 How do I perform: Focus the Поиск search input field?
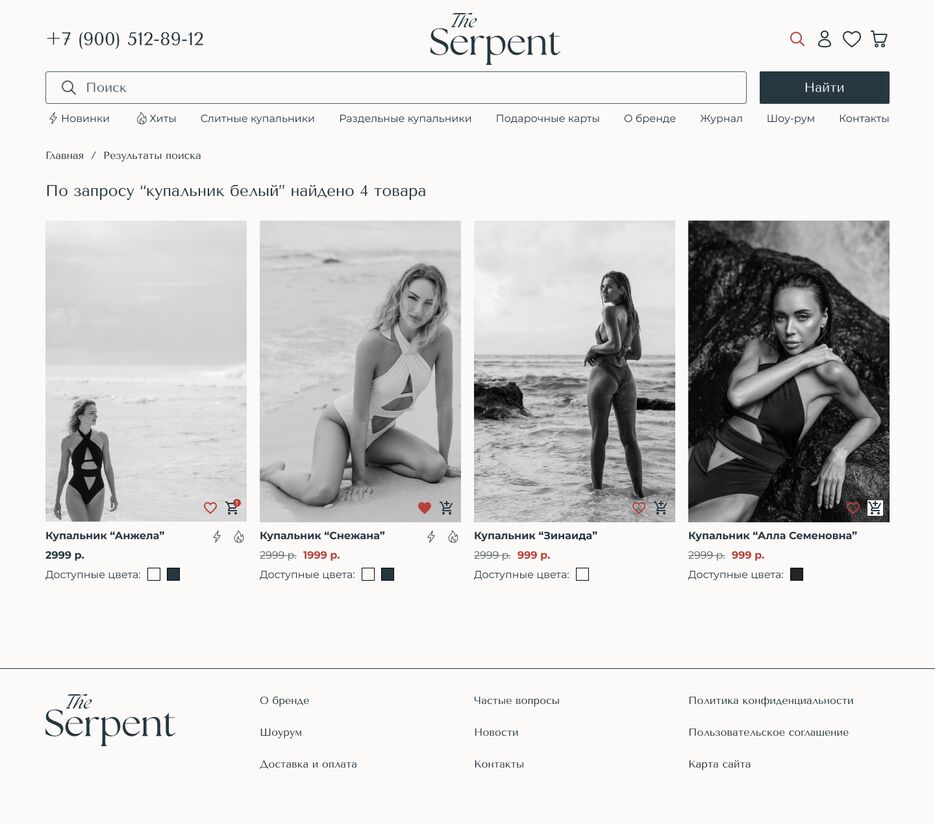(396, 88)
